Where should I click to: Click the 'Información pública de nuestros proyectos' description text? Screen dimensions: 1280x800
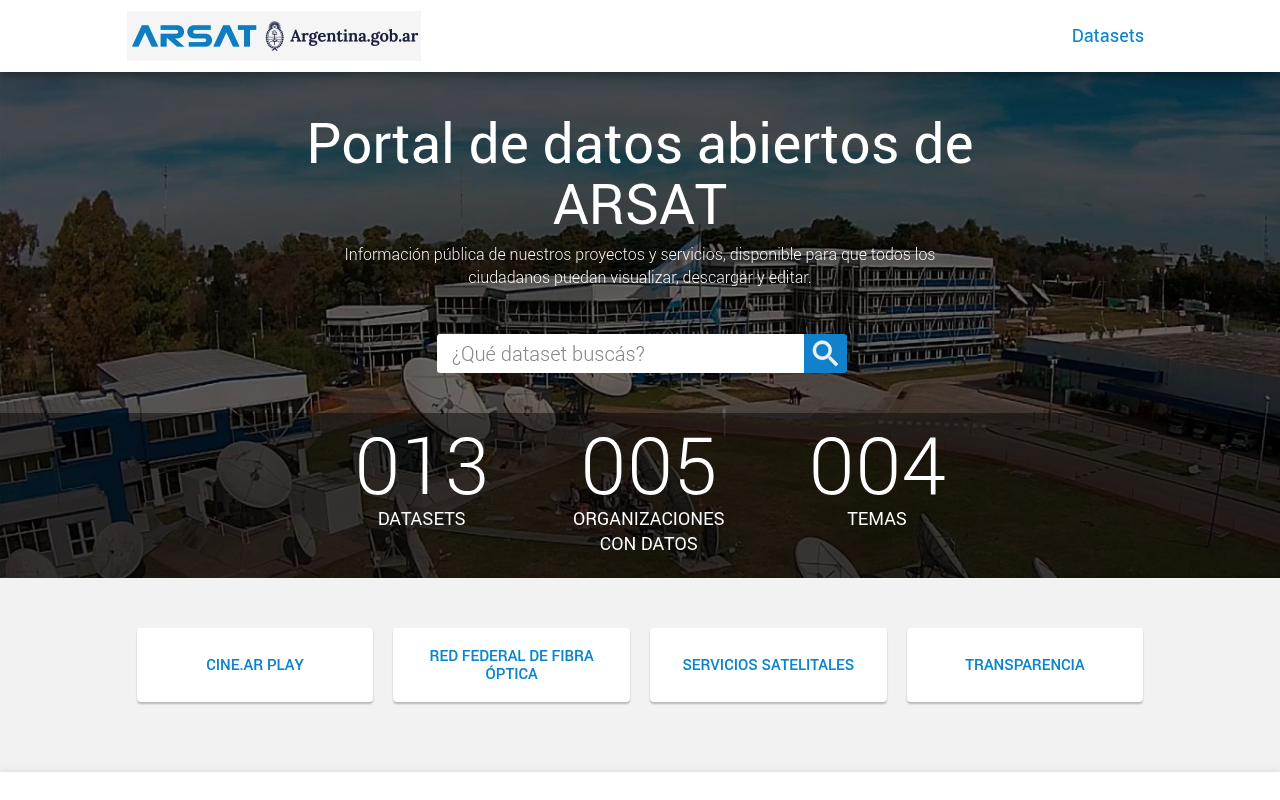point(640,266)
